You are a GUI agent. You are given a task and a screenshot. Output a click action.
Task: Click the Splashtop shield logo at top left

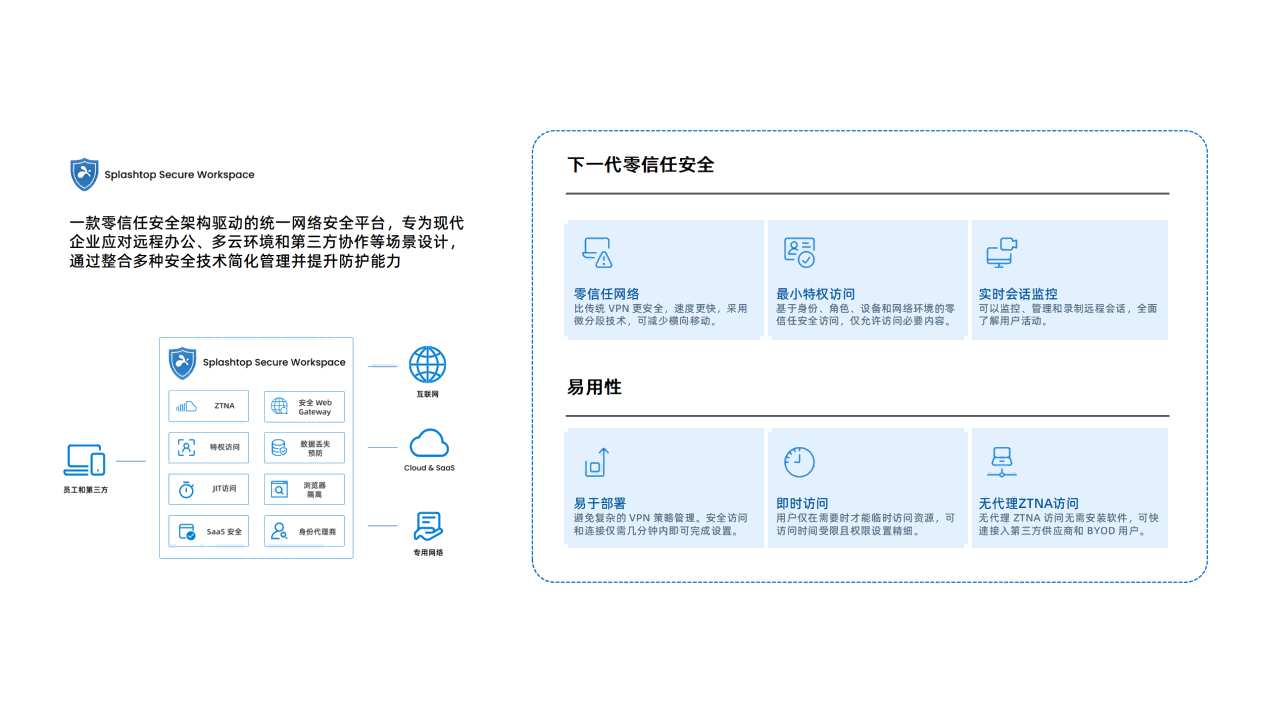point(84,174)
